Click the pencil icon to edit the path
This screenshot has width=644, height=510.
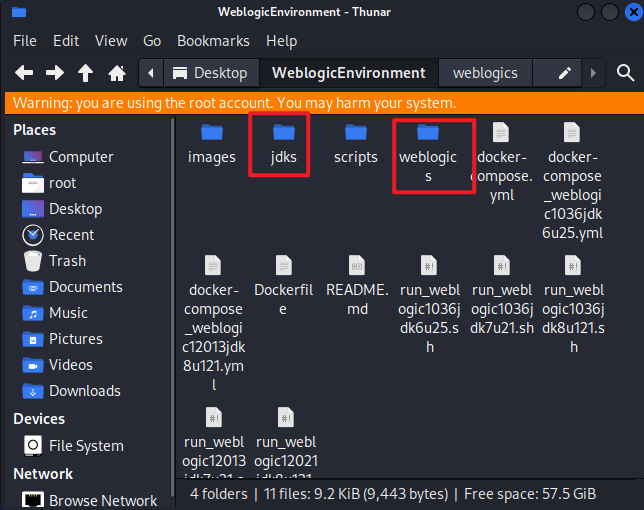(565, 73)
